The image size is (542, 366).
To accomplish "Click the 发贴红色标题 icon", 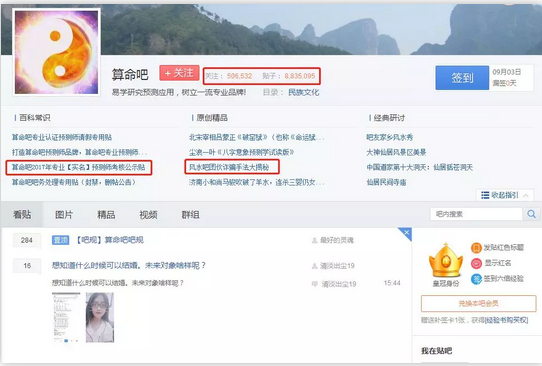I will [476, 248].
